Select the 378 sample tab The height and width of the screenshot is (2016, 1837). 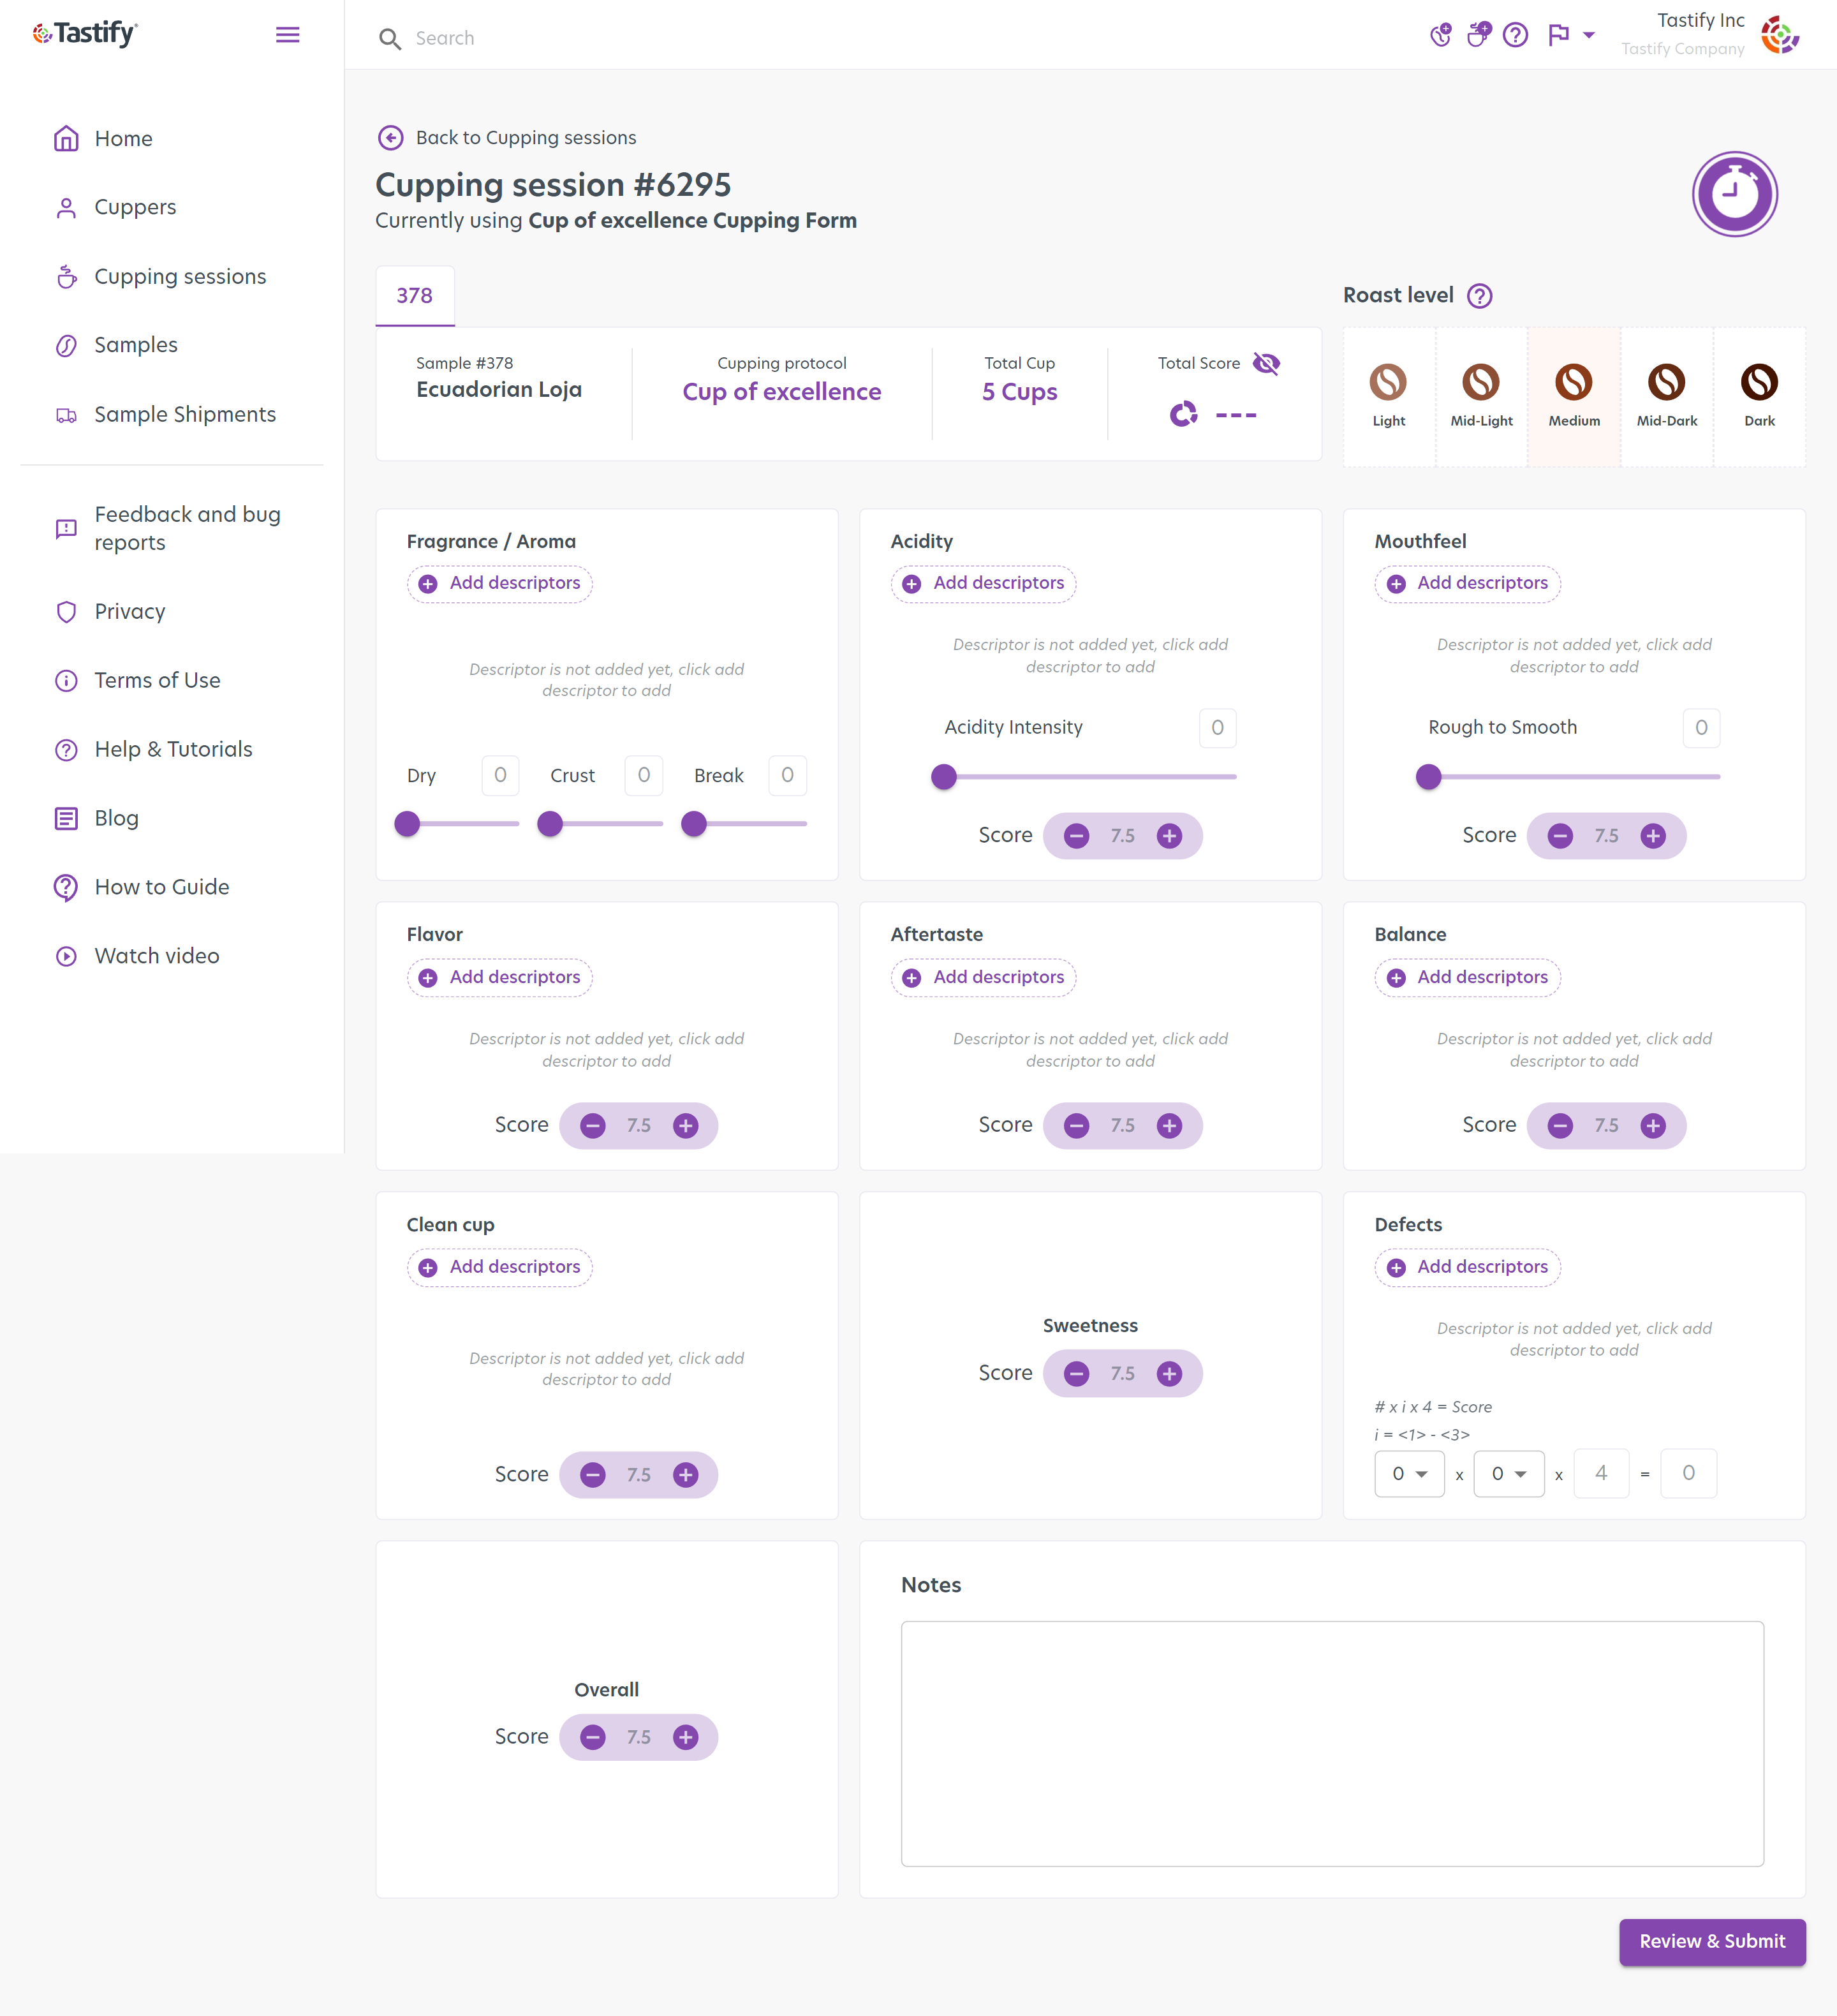click(x=415, y=296)
